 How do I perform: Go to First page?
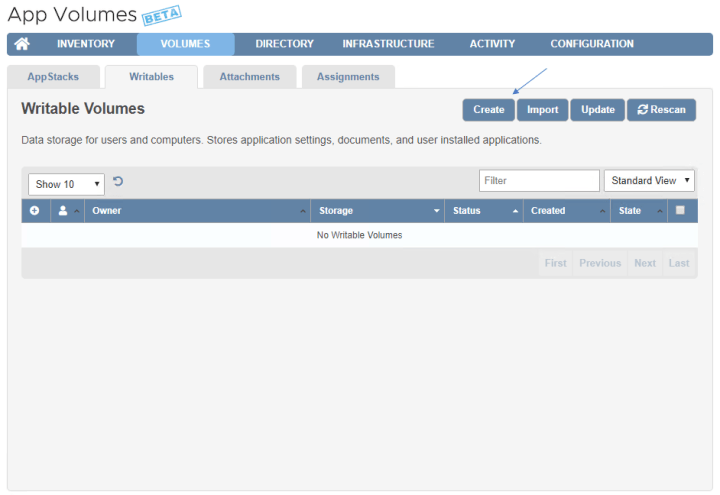(x=556, y=263)
